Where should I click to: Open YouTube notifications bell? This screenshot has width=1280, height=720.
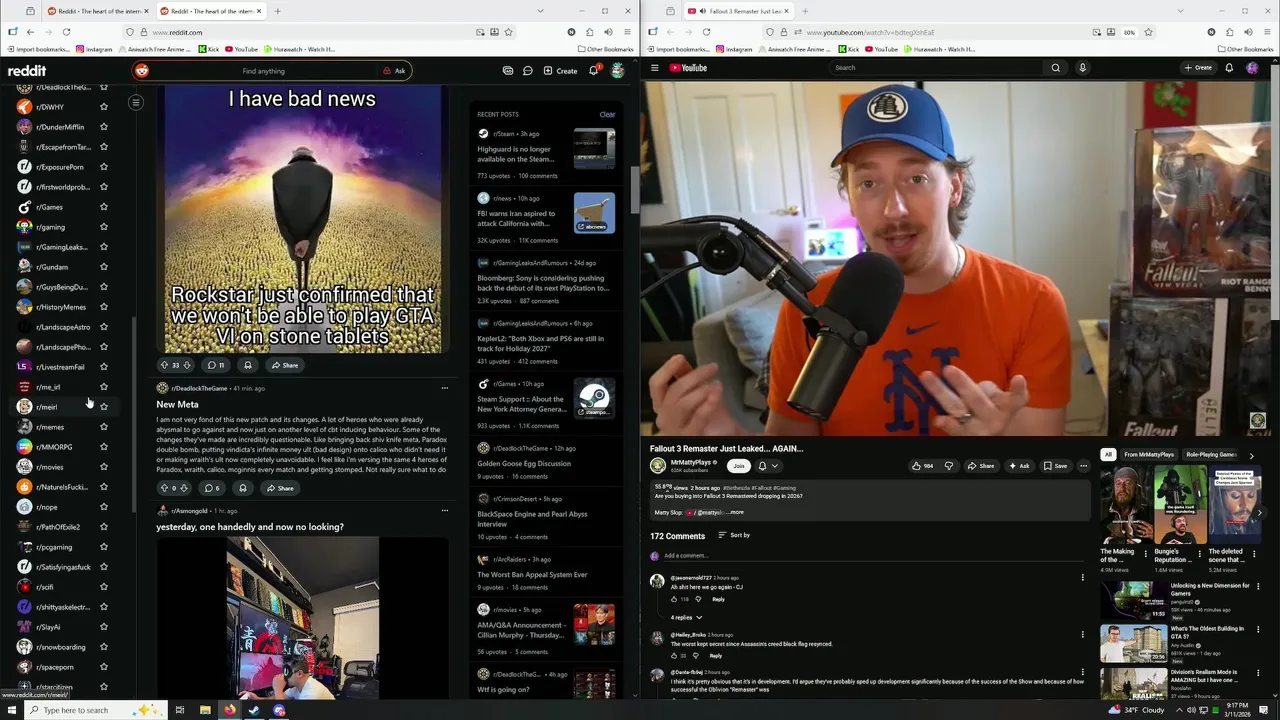tap(1229, 68)
